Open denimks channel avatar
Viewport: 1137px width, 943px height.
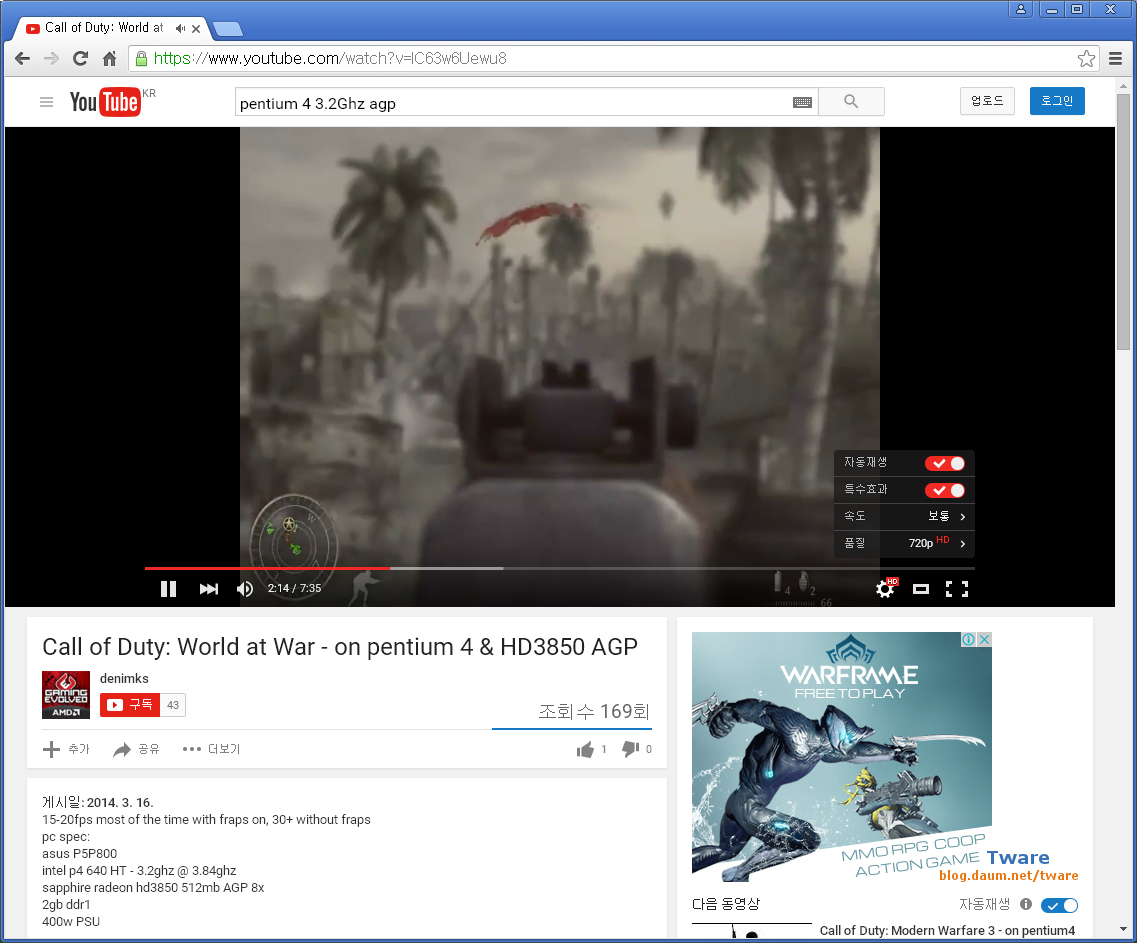point(66,695)
